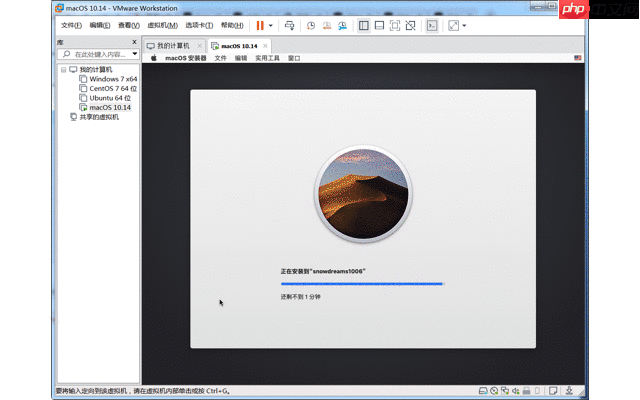Click the stretch guest display icon
Image resolution: width=640 pixels, height=400 pixels.
pyautogui.click(x=453, y=26)
